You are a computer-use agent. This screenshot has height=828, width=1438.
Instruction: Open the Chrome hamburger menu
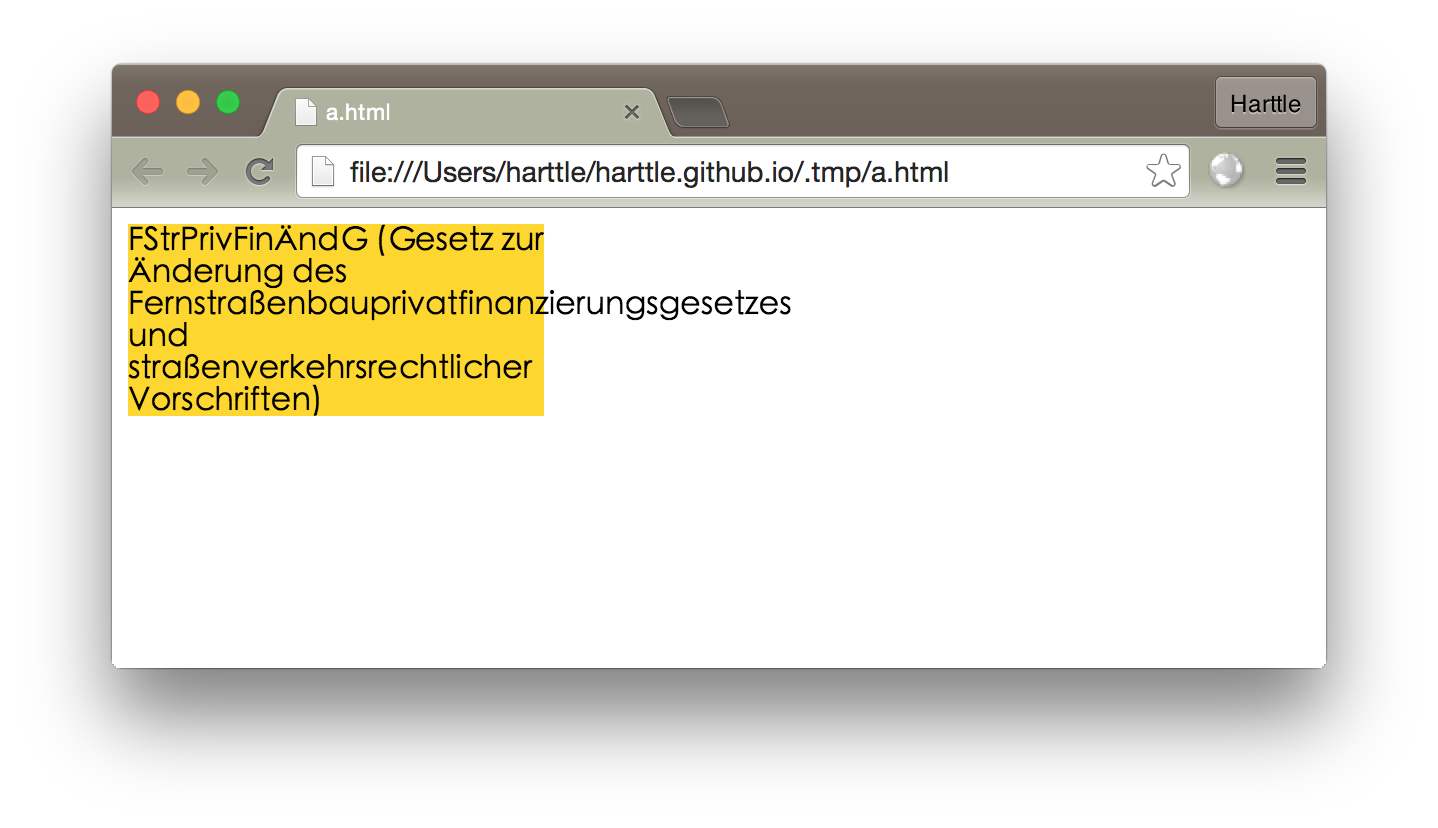1290,172
